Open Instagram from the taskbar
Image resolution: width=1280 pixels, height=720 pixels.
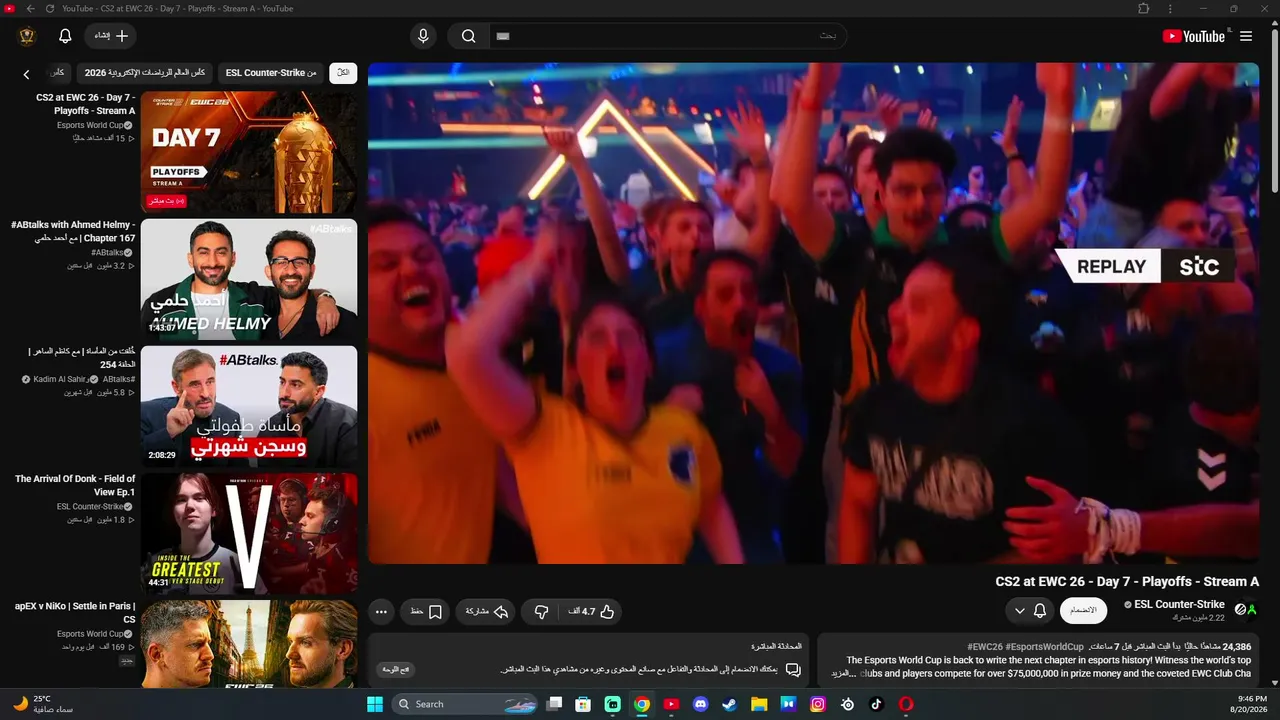818,704
